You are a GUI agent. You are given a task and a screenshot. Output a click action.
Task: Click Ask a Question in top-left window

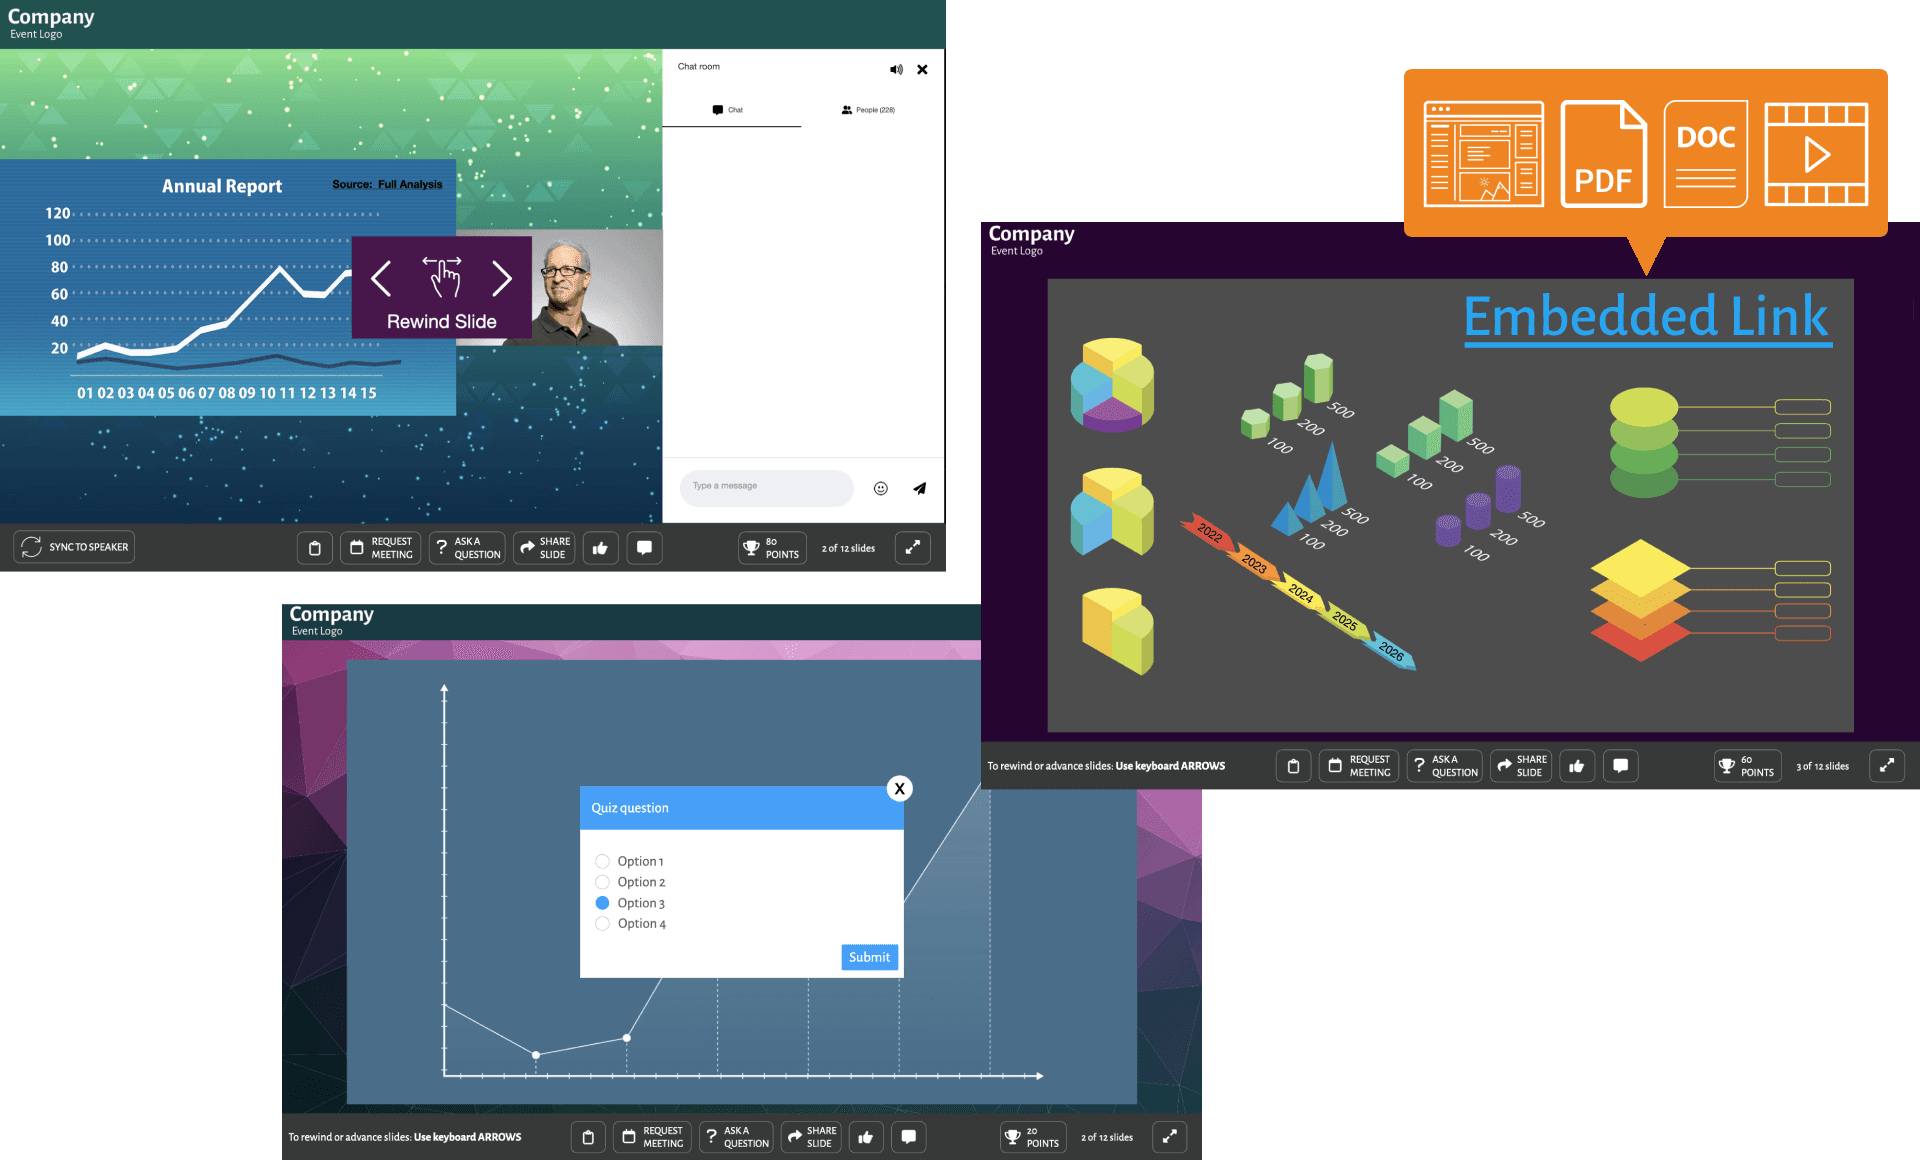coord(467,548)
